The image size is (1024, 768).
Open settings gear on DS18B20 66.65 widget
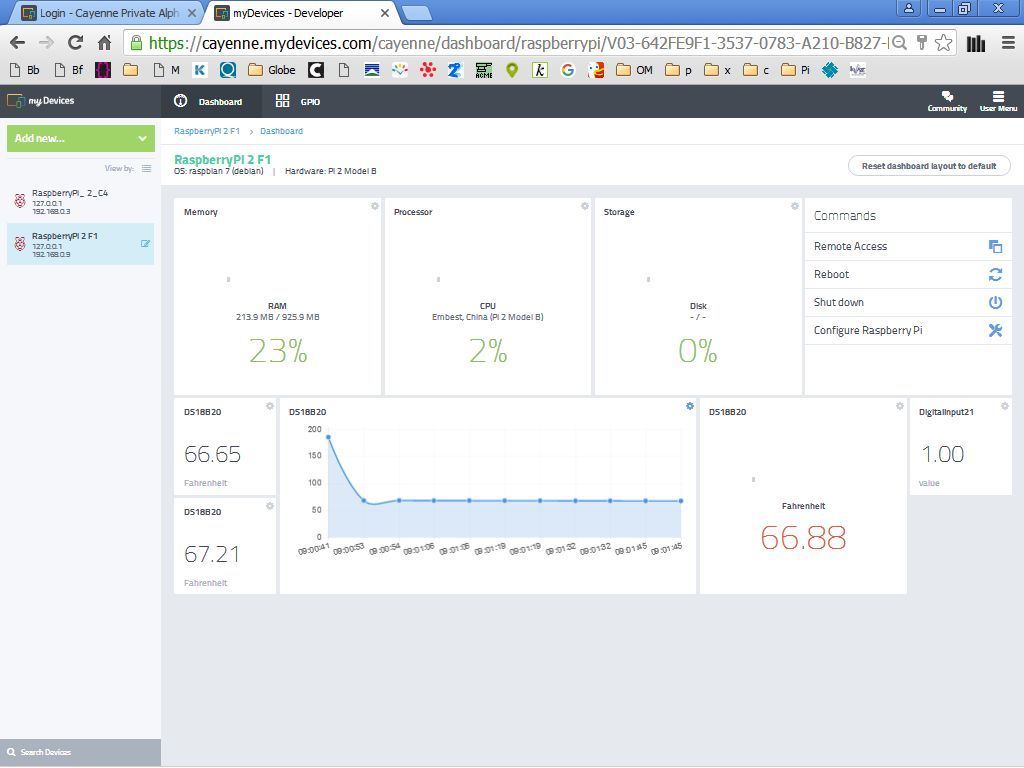click(x=270, y=406)
